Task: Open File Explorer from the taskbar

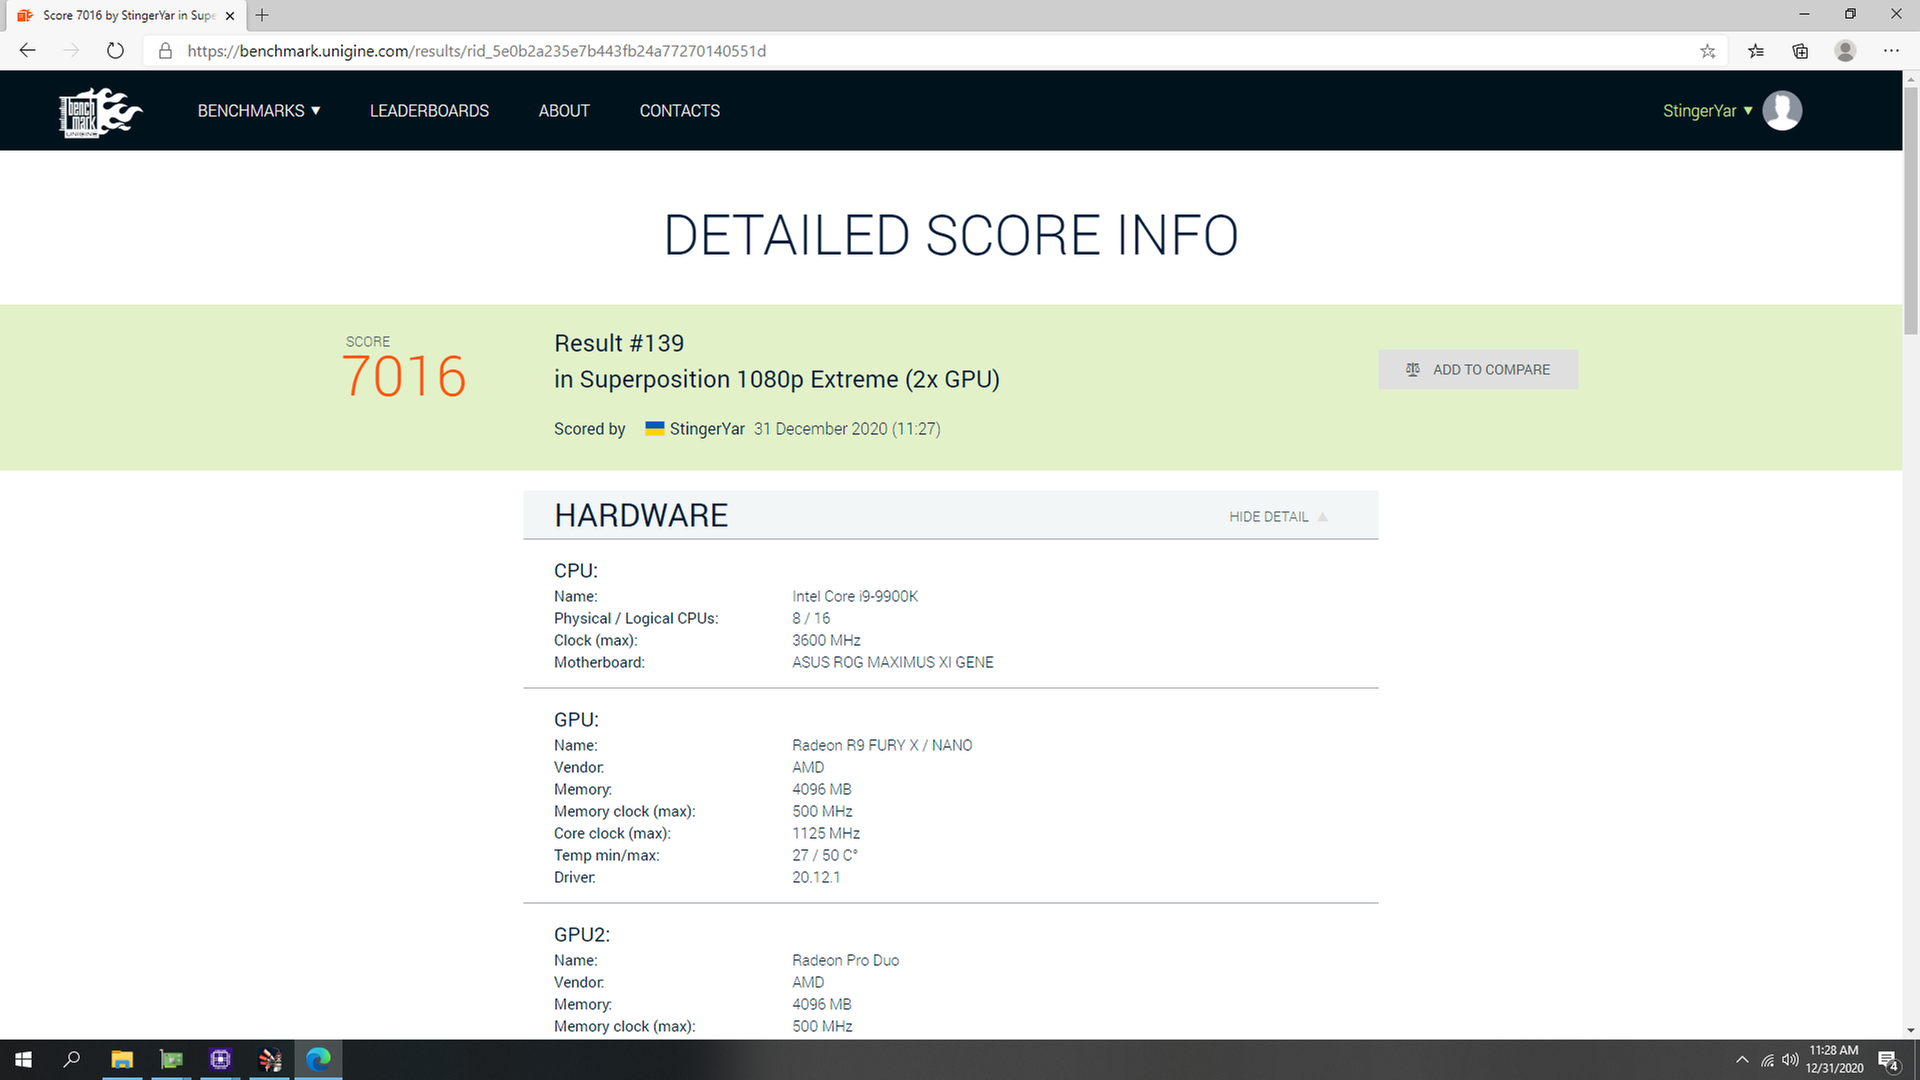Action: coord(122,1060)
